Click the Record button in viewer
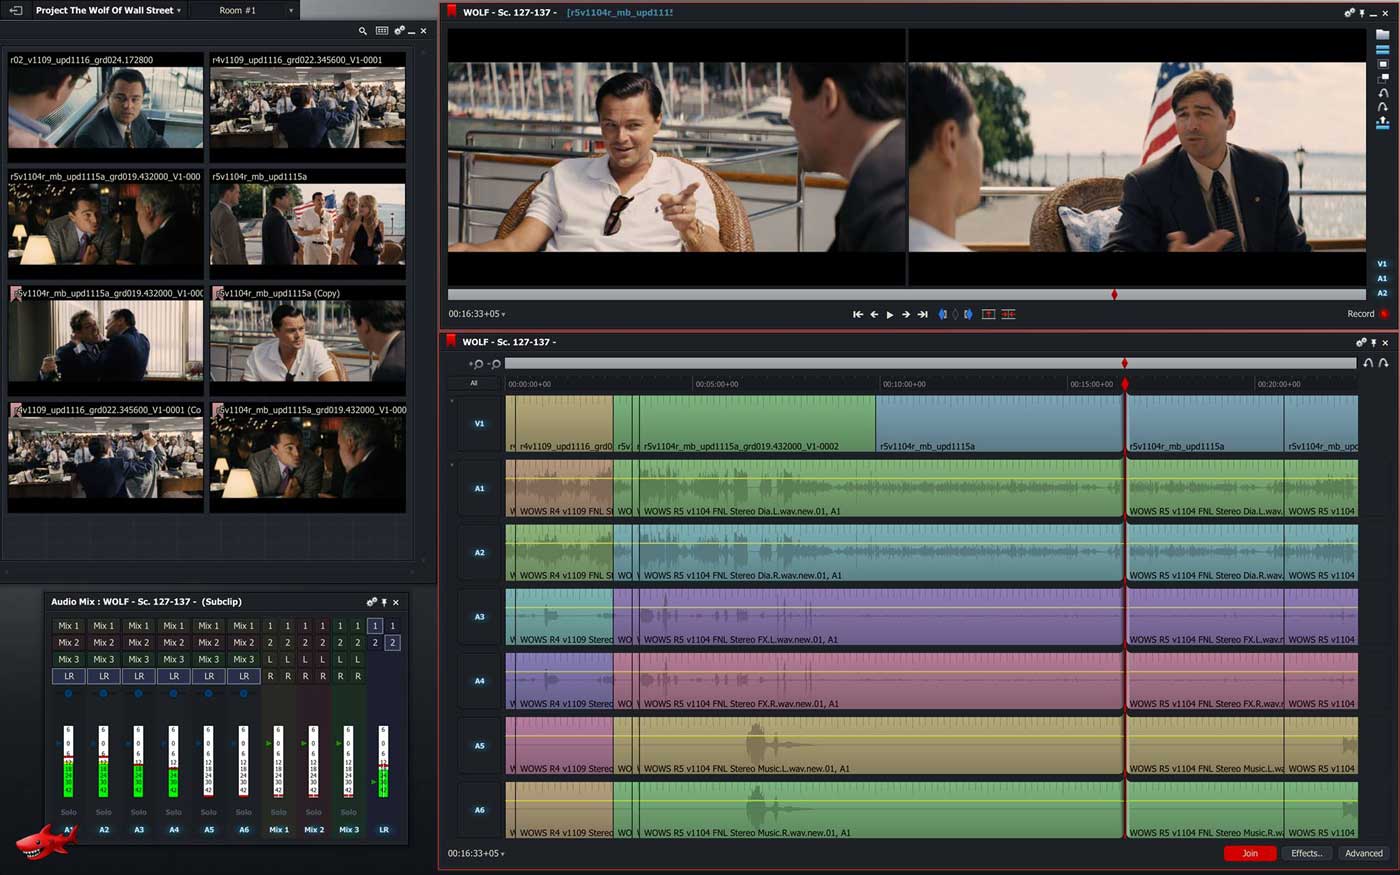The image size is (1400, 875). 1367,314
